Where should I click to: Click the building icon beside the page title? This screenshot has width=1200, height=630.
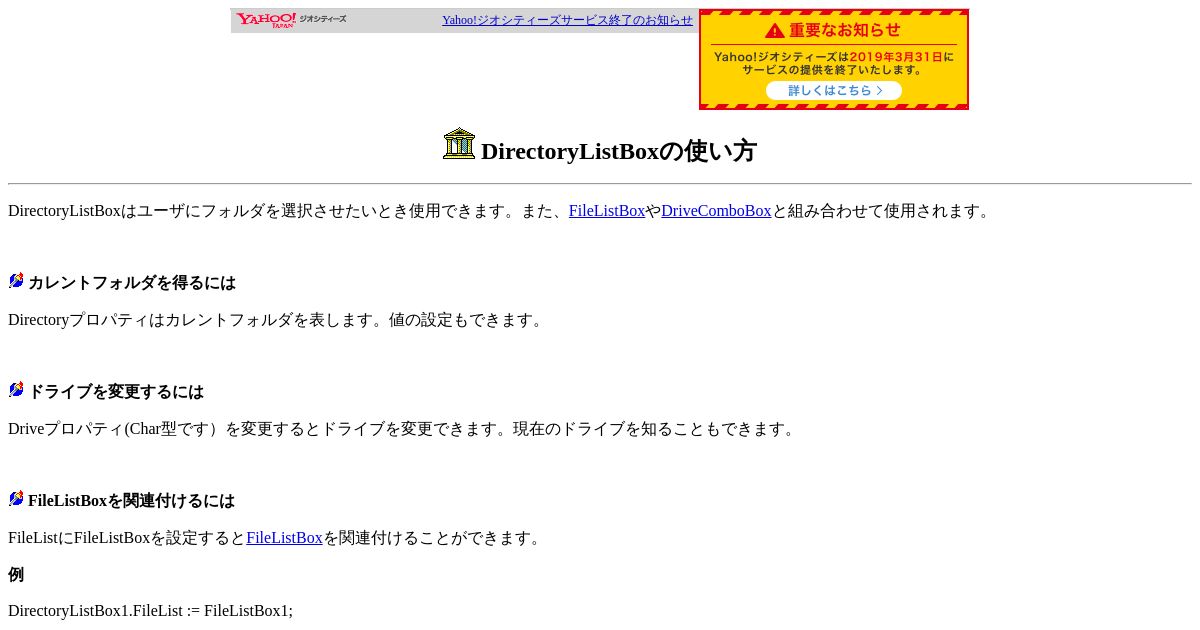[x=459, y=143]
